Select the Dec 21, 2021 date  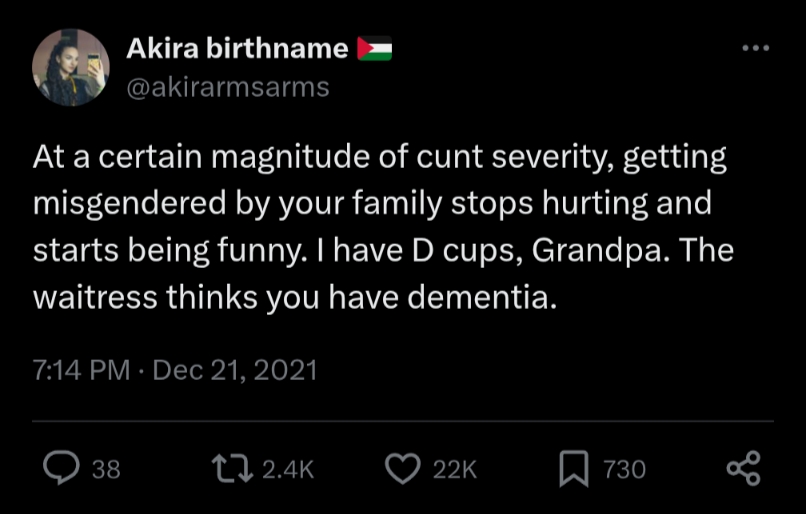[234, 371]
